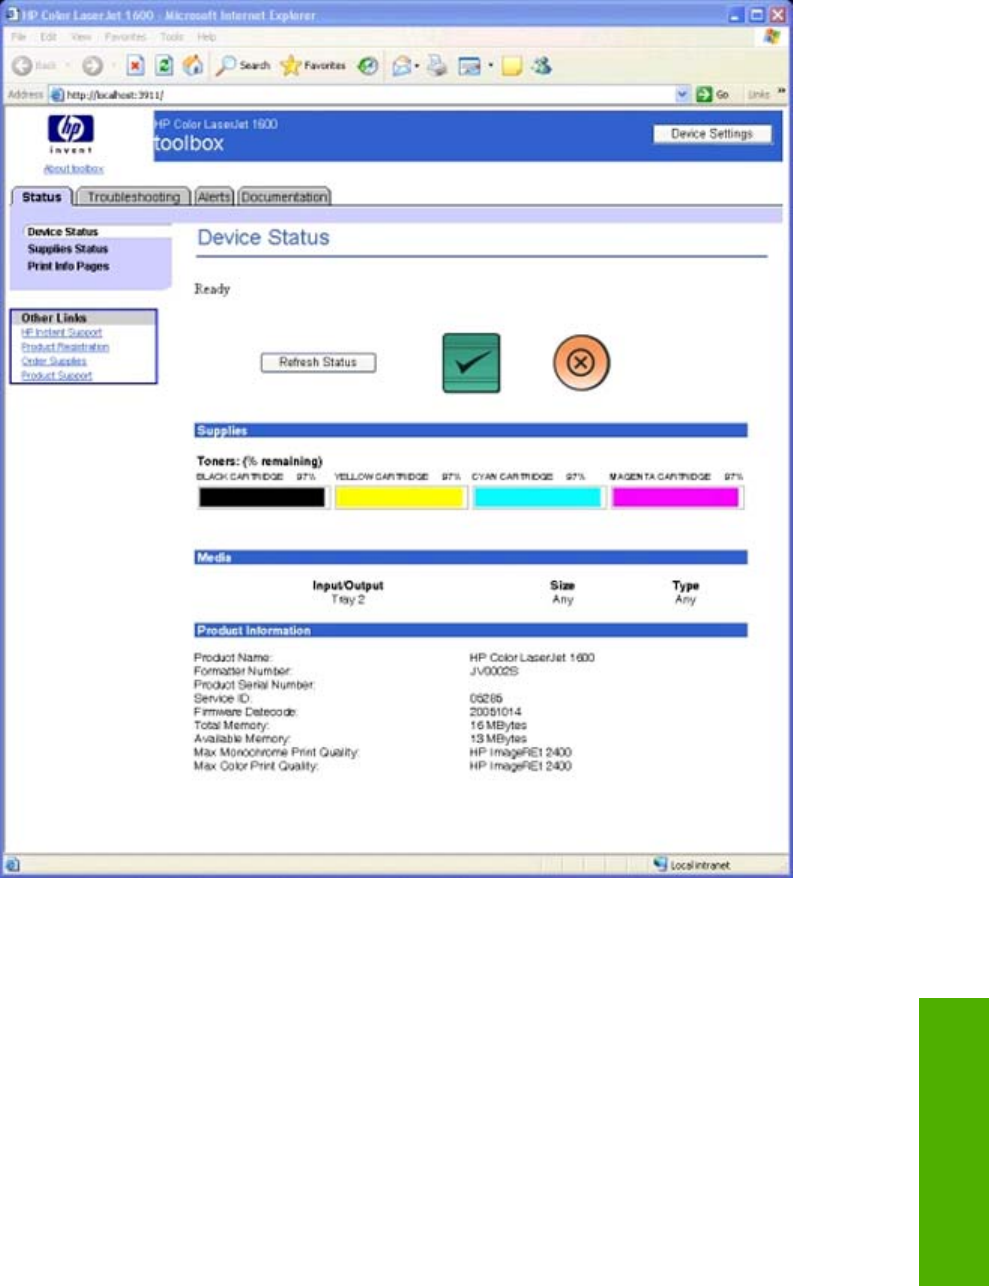Switch to the Status tab
Screen dimensions: 989x1286
tap(42, 197)
